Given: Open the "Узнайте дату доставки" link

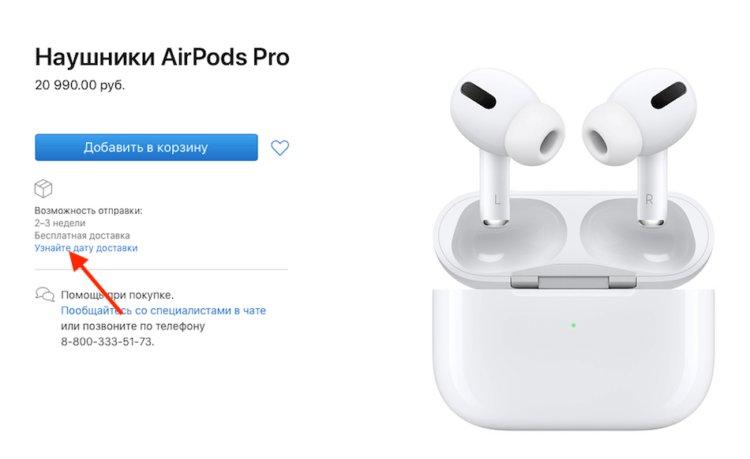Looking at the screenshot, I should click(x=86, y=248).
